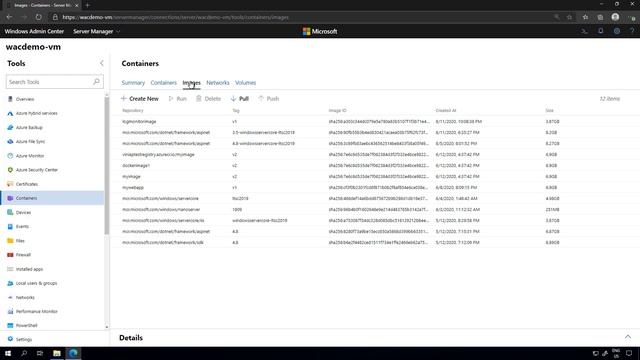
Task: Add this page to browser favorites
Action: coord(569,17)
